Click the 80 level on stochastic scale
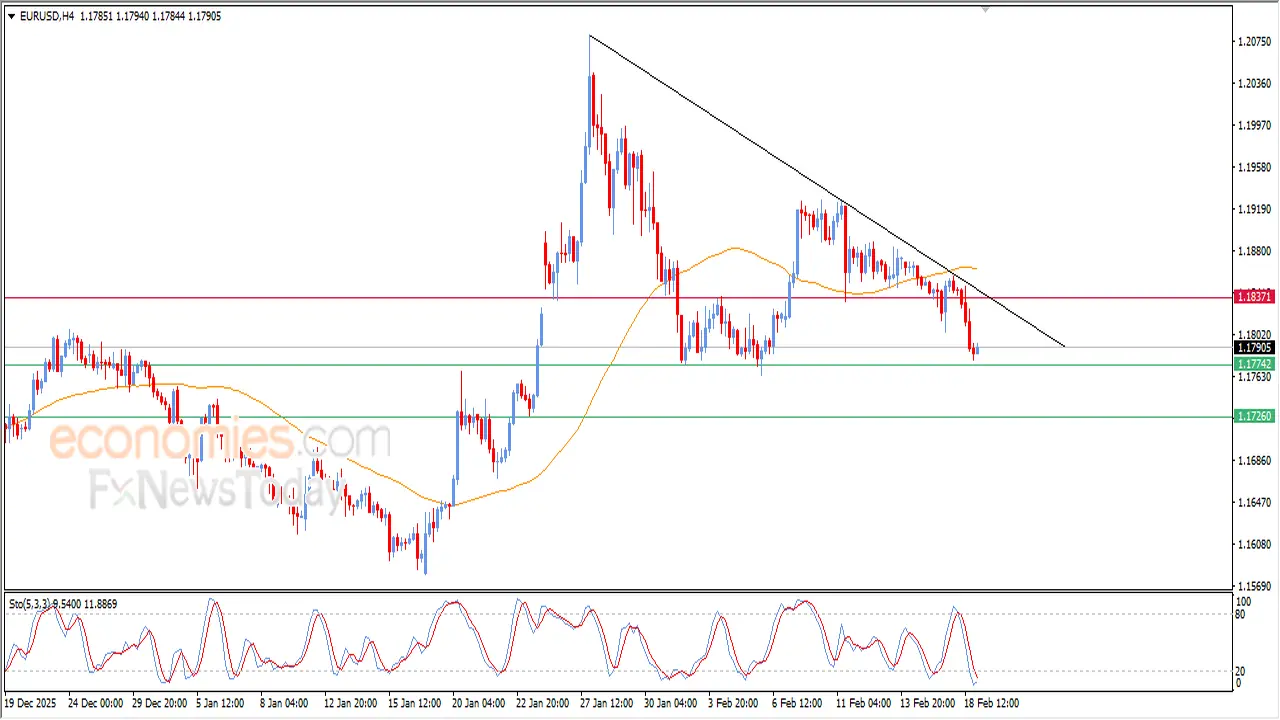 coord(1243,614)
